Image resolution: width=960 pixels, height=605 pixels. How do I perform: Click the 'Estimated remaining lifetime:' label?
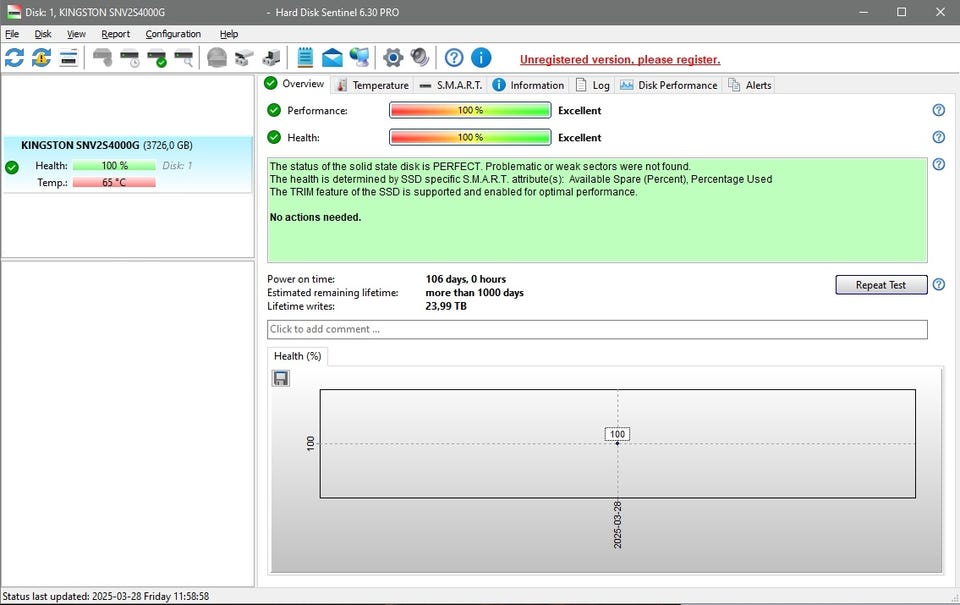(332, 293)
